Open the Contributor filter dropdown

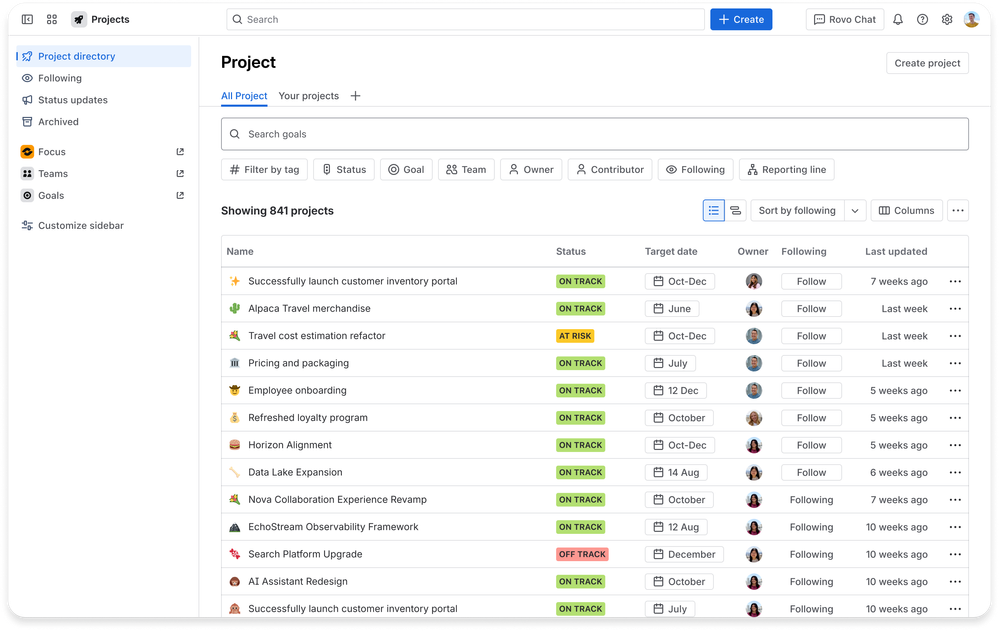[x=610, y=170]
